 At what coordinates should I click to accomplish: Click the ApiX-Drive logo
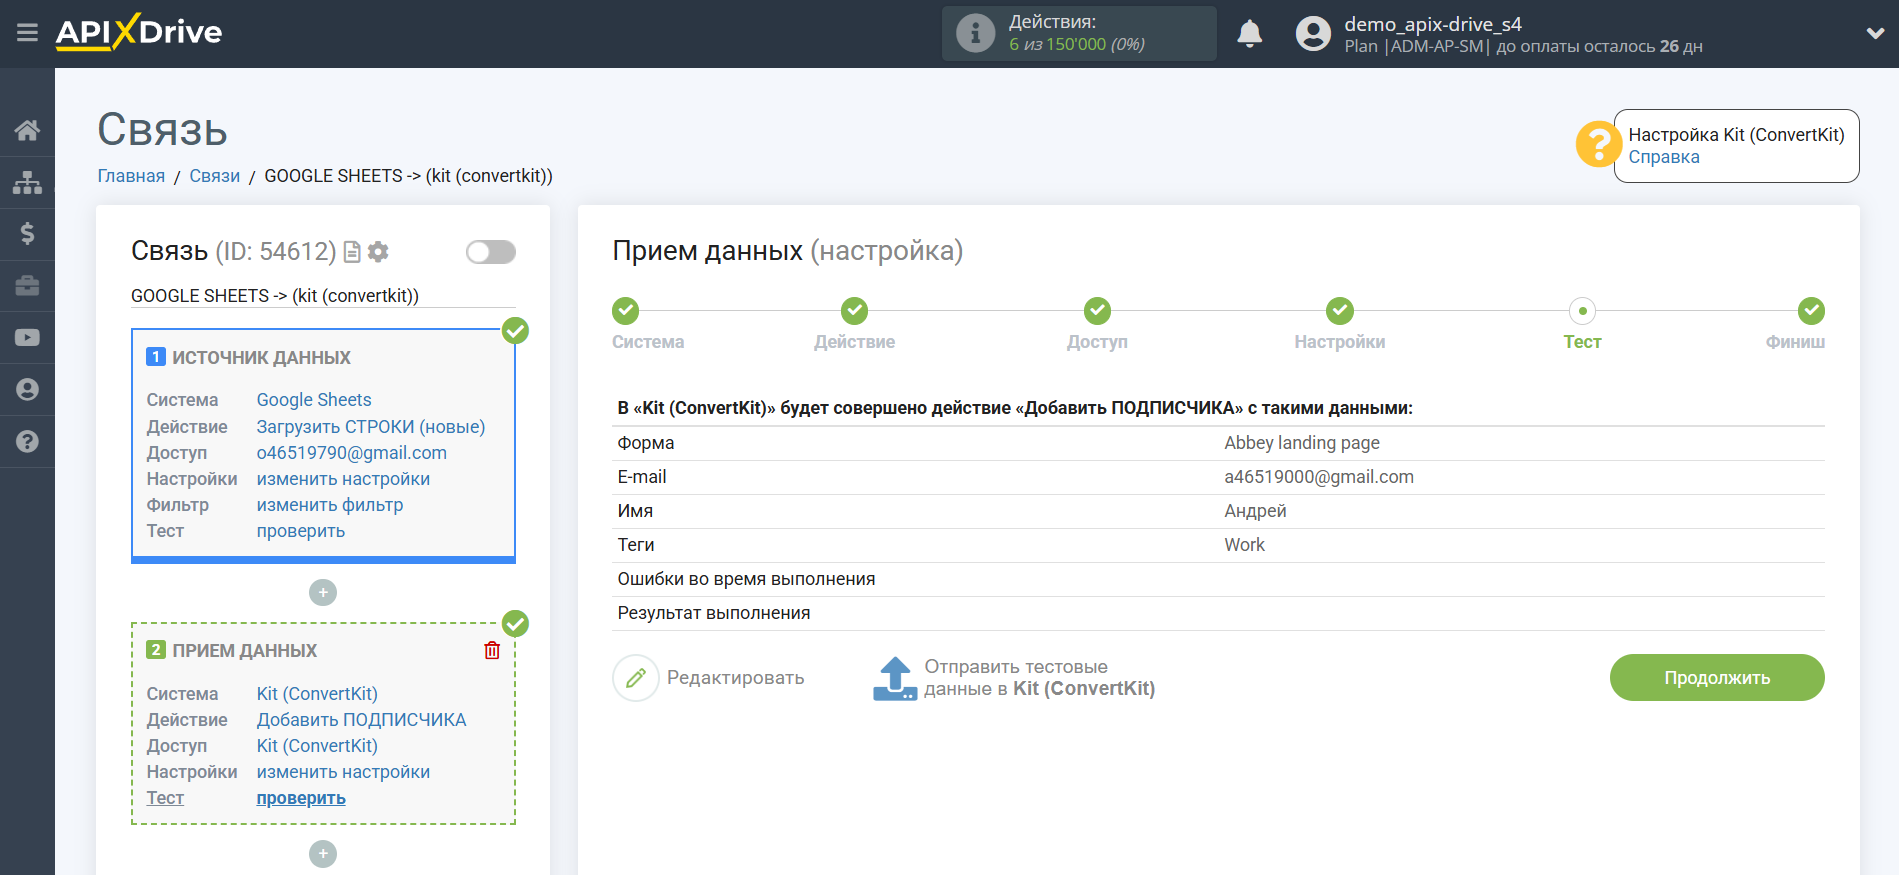click(x=139, y=32)
